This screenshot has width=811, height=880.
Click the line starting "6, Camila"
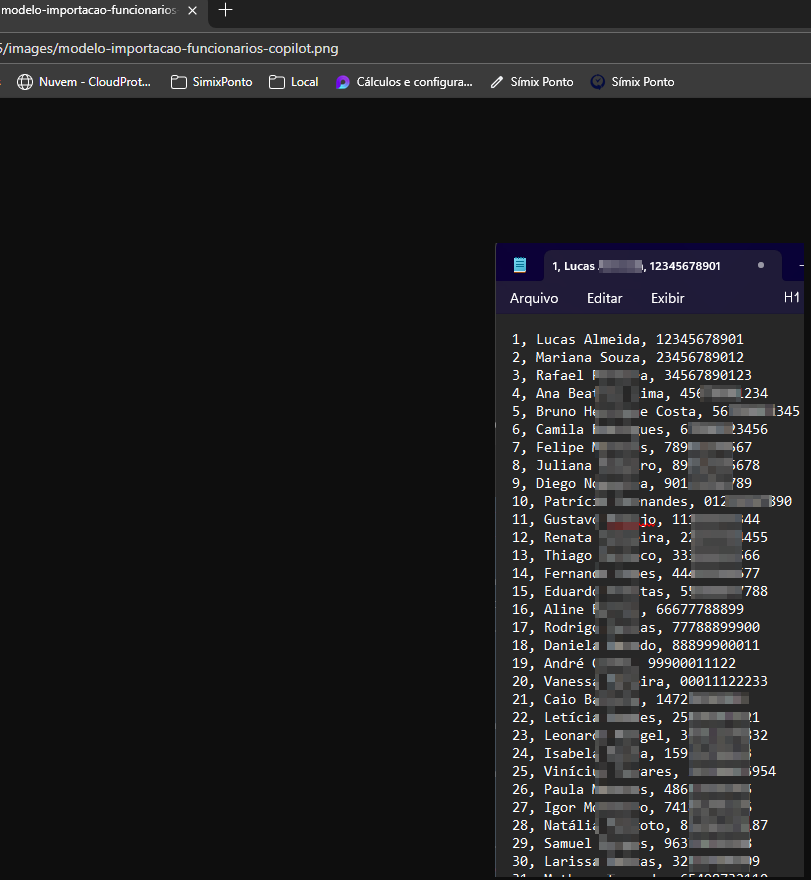640,429
